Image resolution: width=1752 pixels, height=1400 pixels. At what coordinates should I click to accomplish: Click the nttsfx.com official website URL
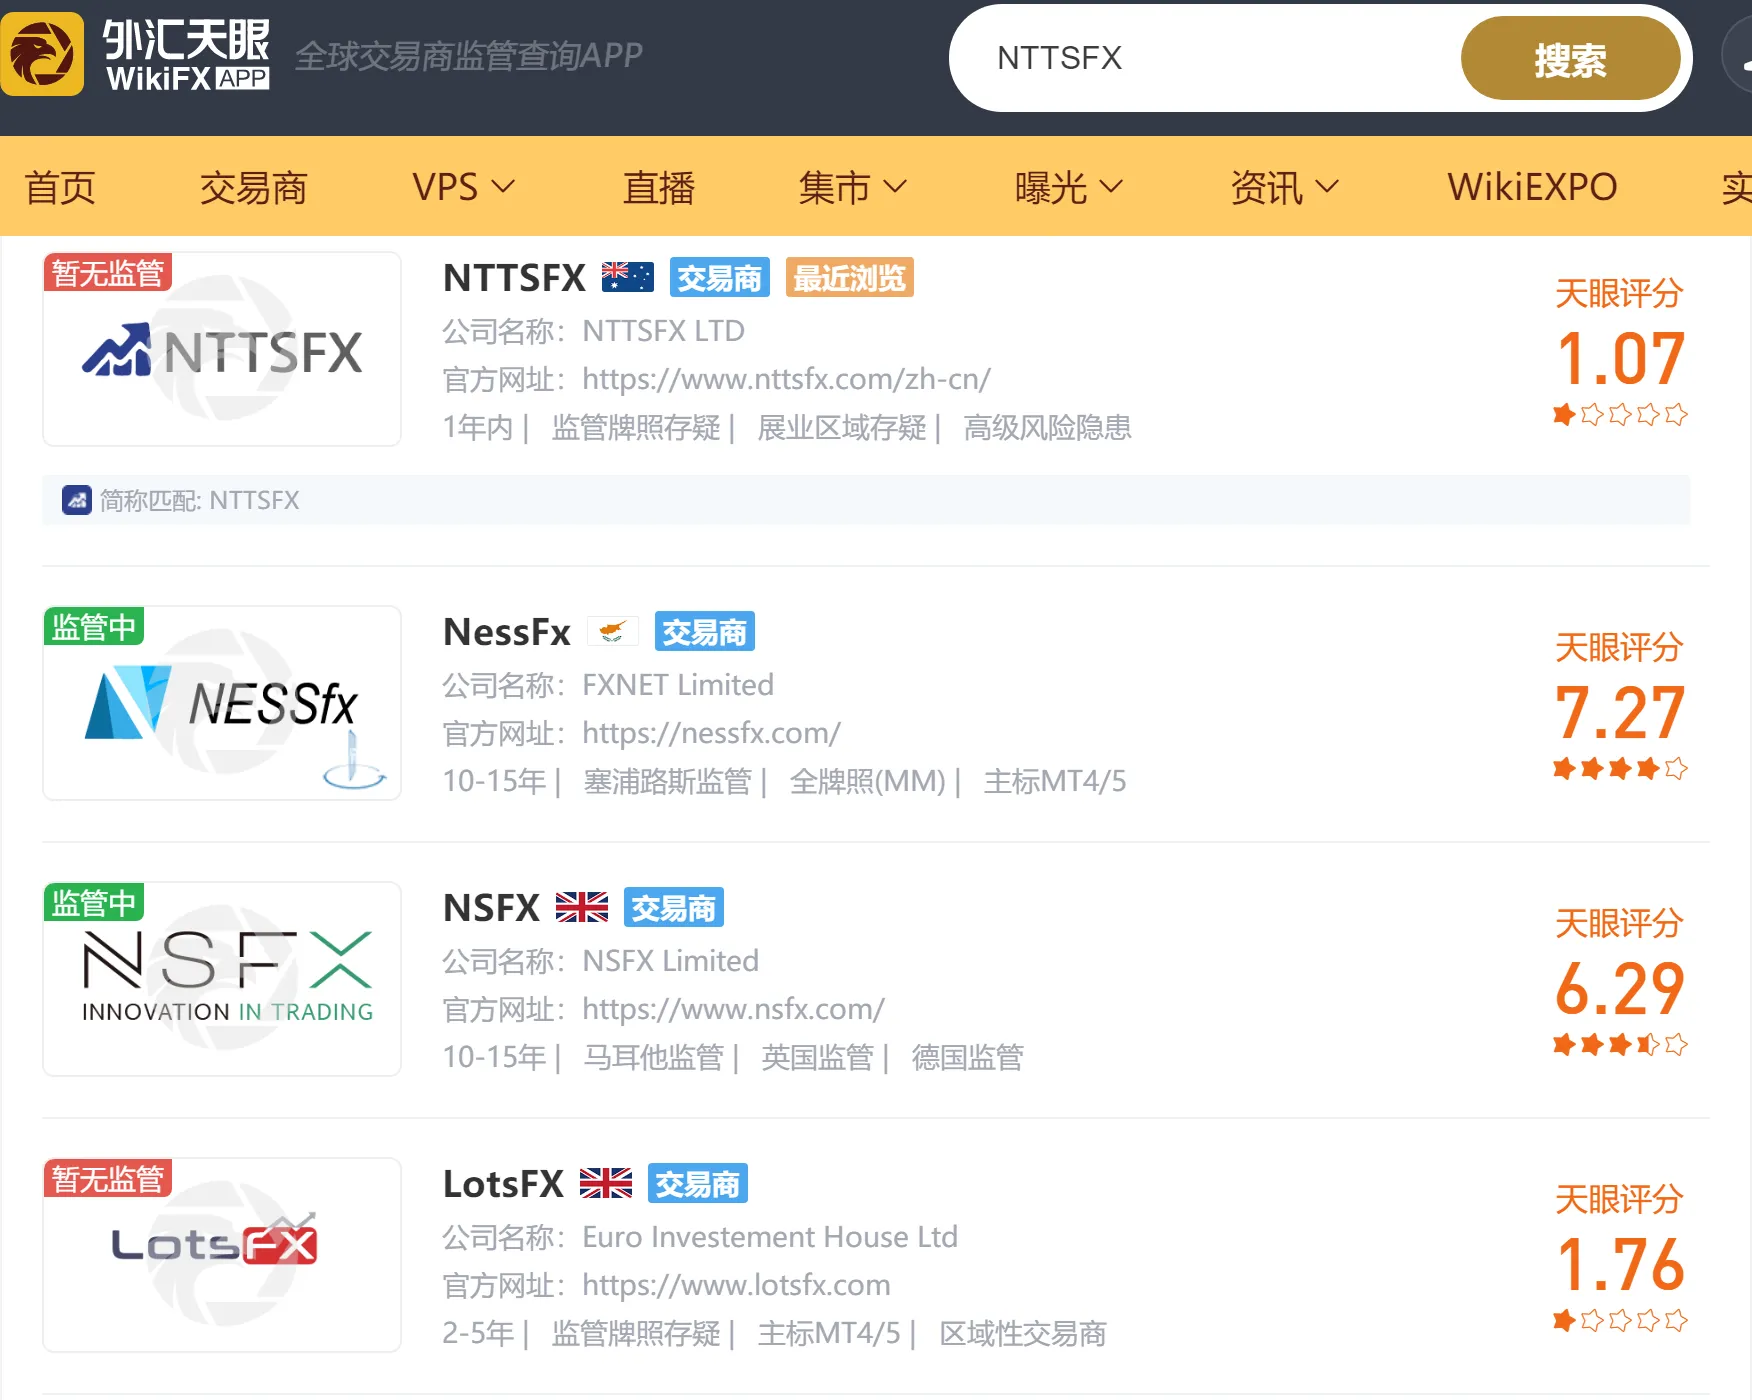[786, 379]
